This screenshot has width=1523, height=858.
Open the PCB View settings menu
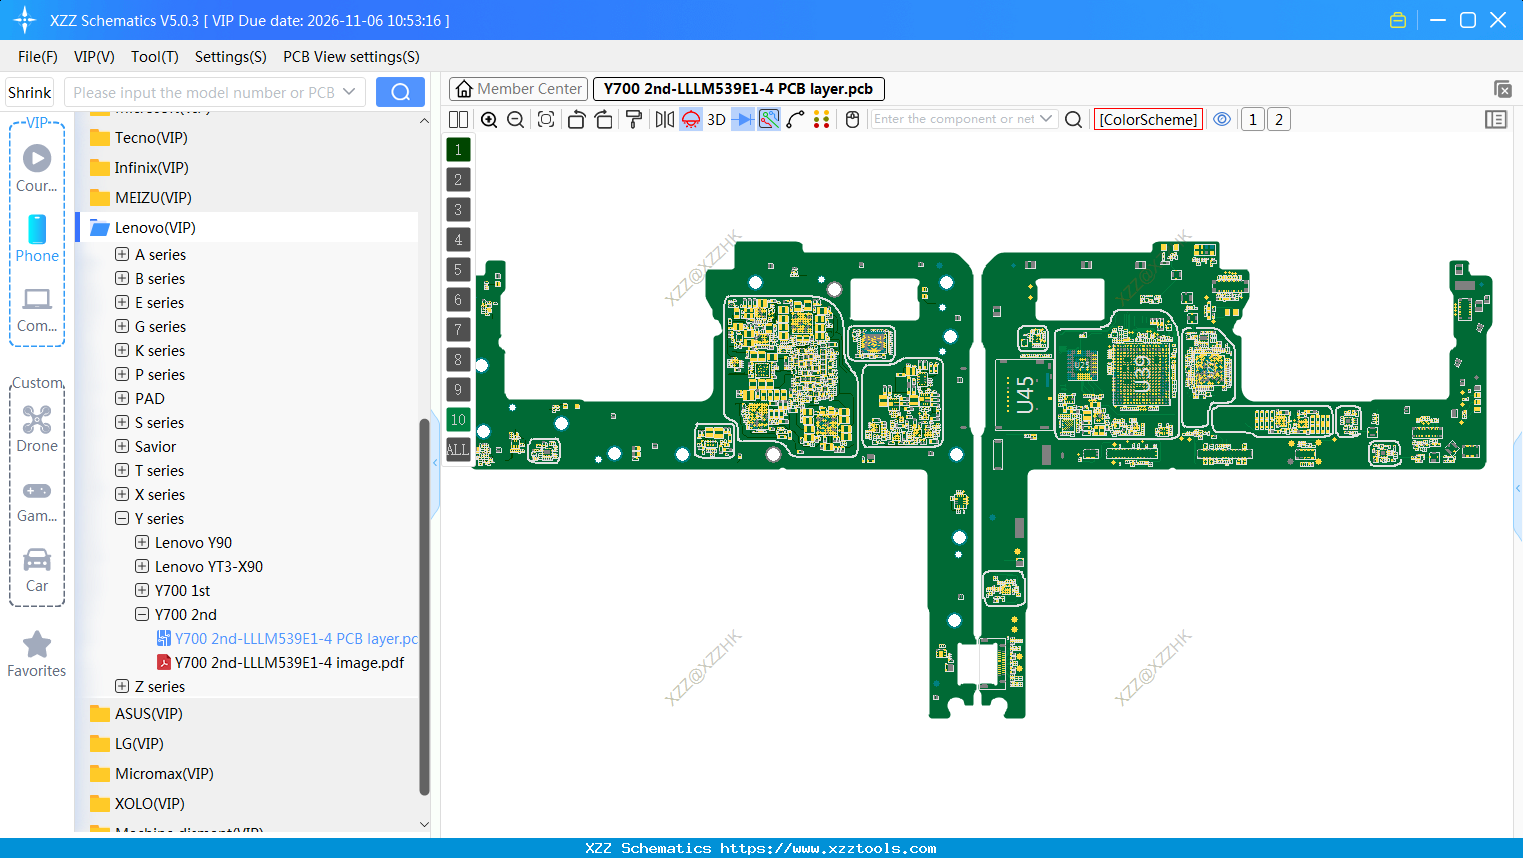(x=350, y=57)
